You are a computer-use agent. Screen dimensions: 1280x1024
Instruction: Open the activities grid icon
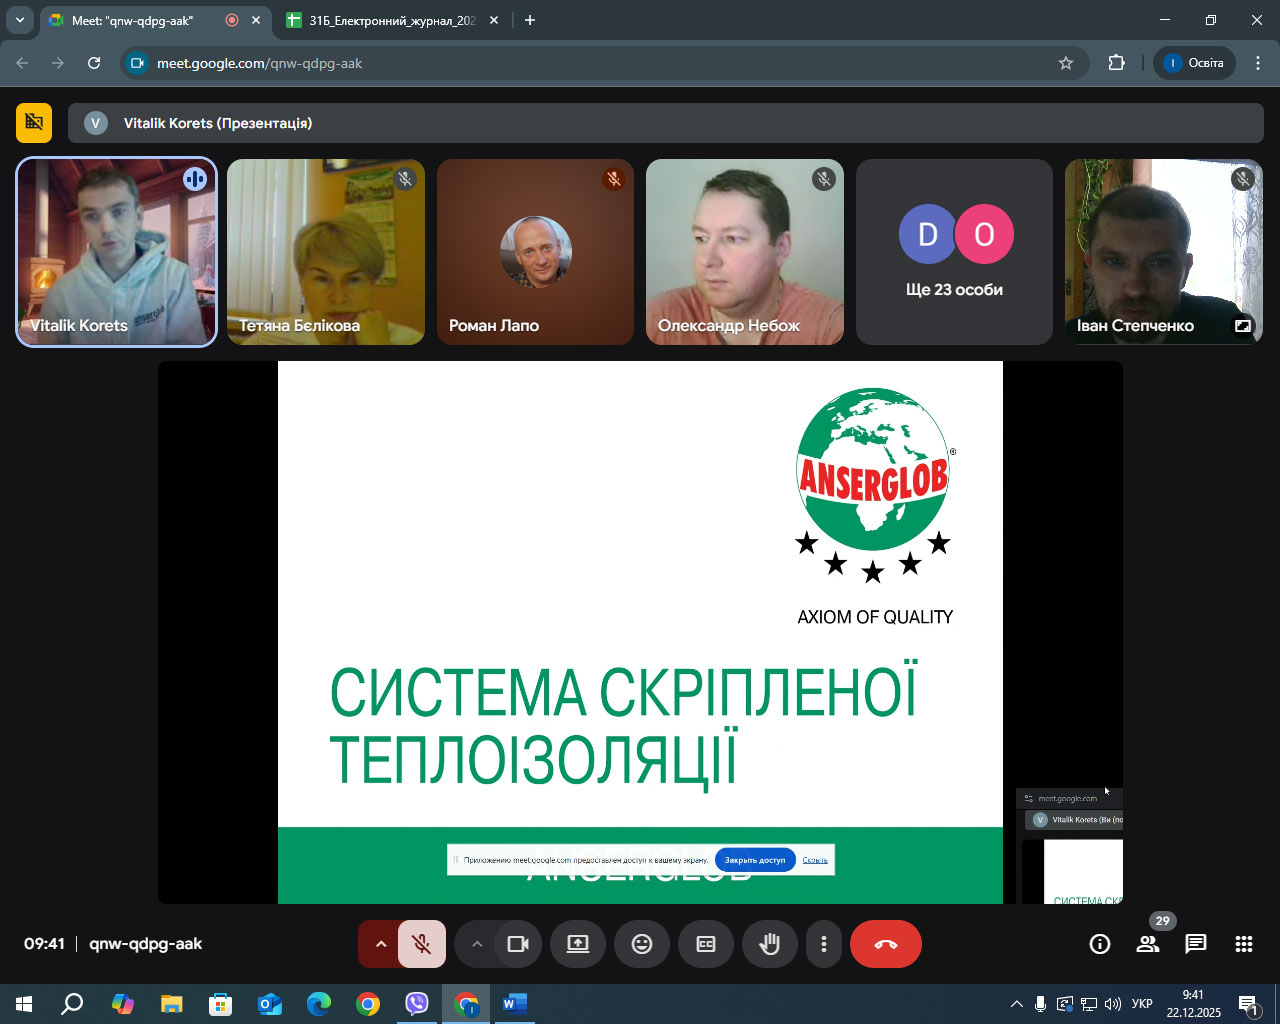click(x=1244, y=944)
